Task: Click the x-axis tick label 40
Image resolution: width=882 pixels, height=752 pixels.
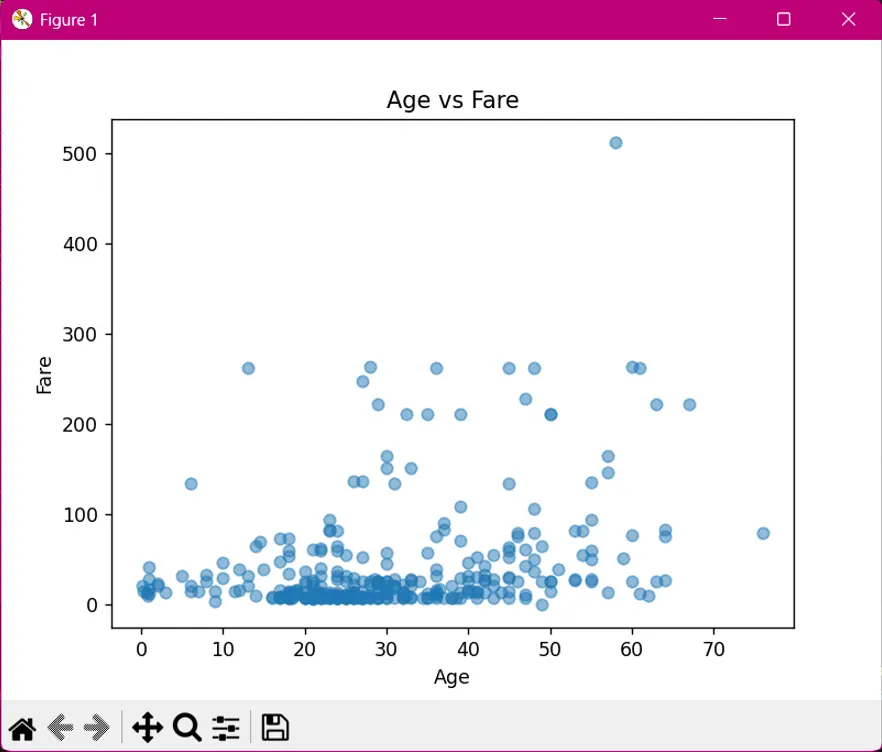Action: click(468, 650)
